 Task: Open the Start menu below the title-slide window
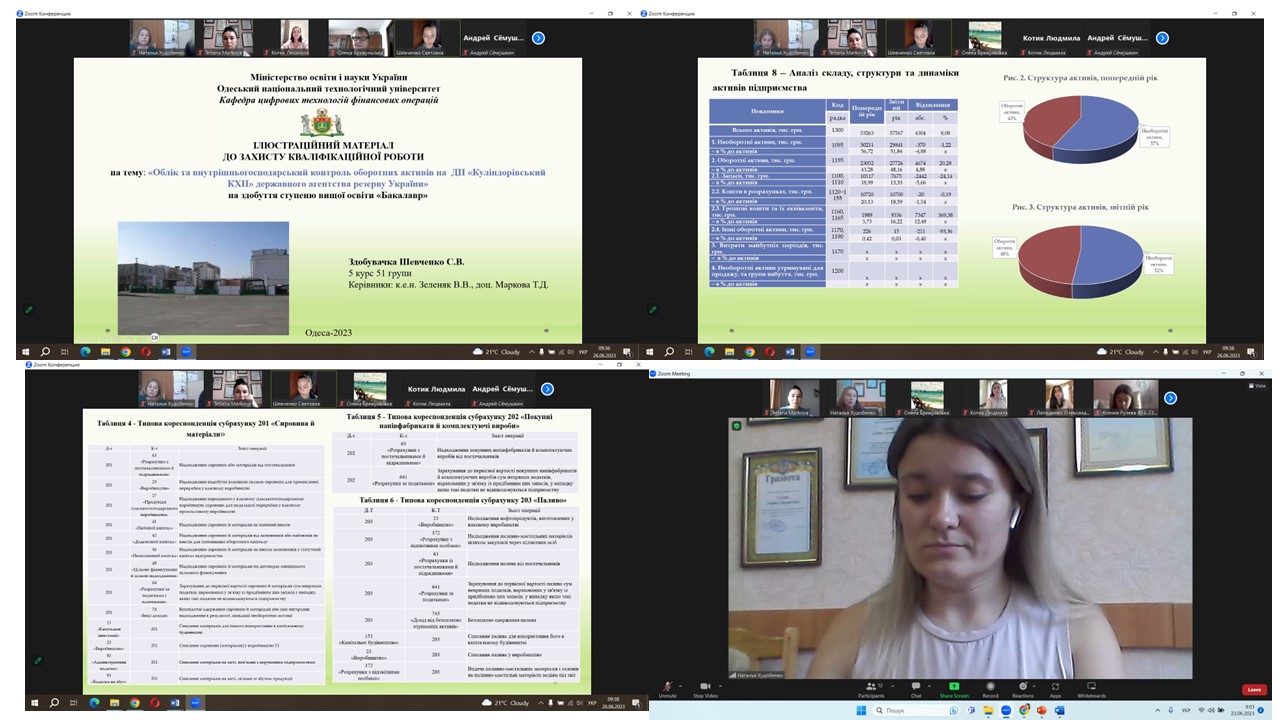pyautogui.click(x=25, y=352)
